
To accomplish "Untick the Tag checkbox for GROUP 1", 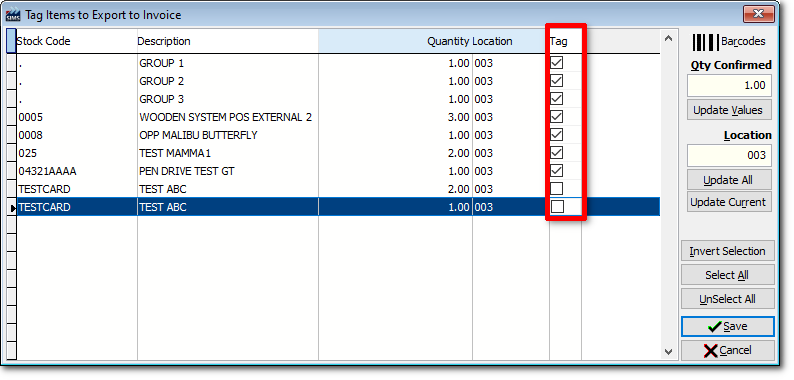I will coord(557,63).
